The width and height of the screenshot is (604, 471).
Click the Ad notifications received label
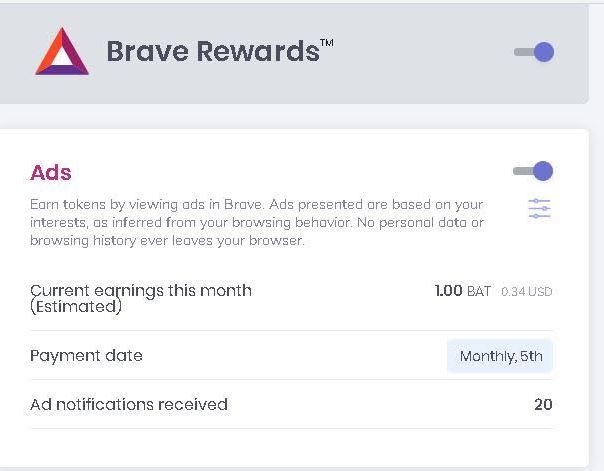(129, 404)
